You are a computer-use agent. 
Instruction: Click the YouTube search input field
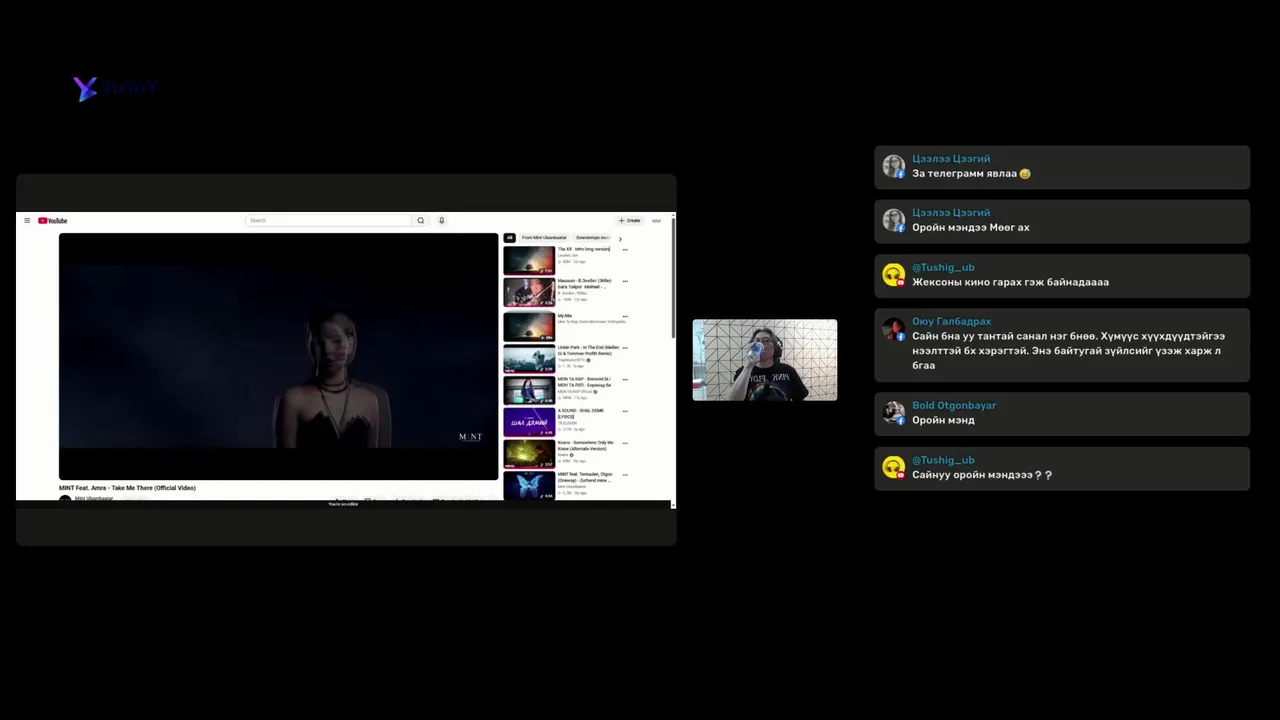pos(328,220)
